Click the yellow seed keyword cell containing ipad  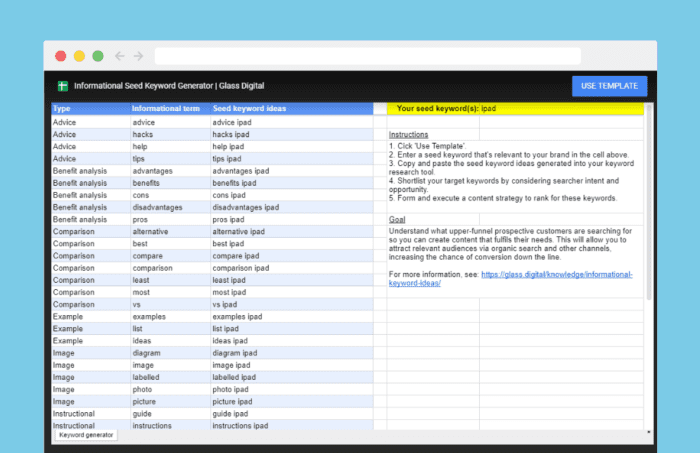click(562, 108)
